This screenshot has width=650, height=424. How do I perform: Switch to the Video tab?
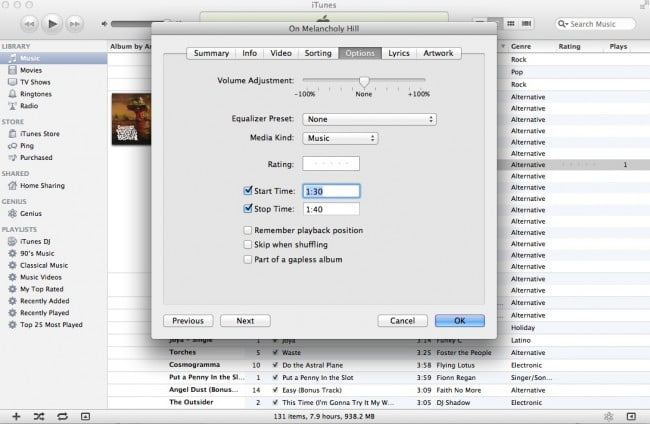tap(281, 53)
